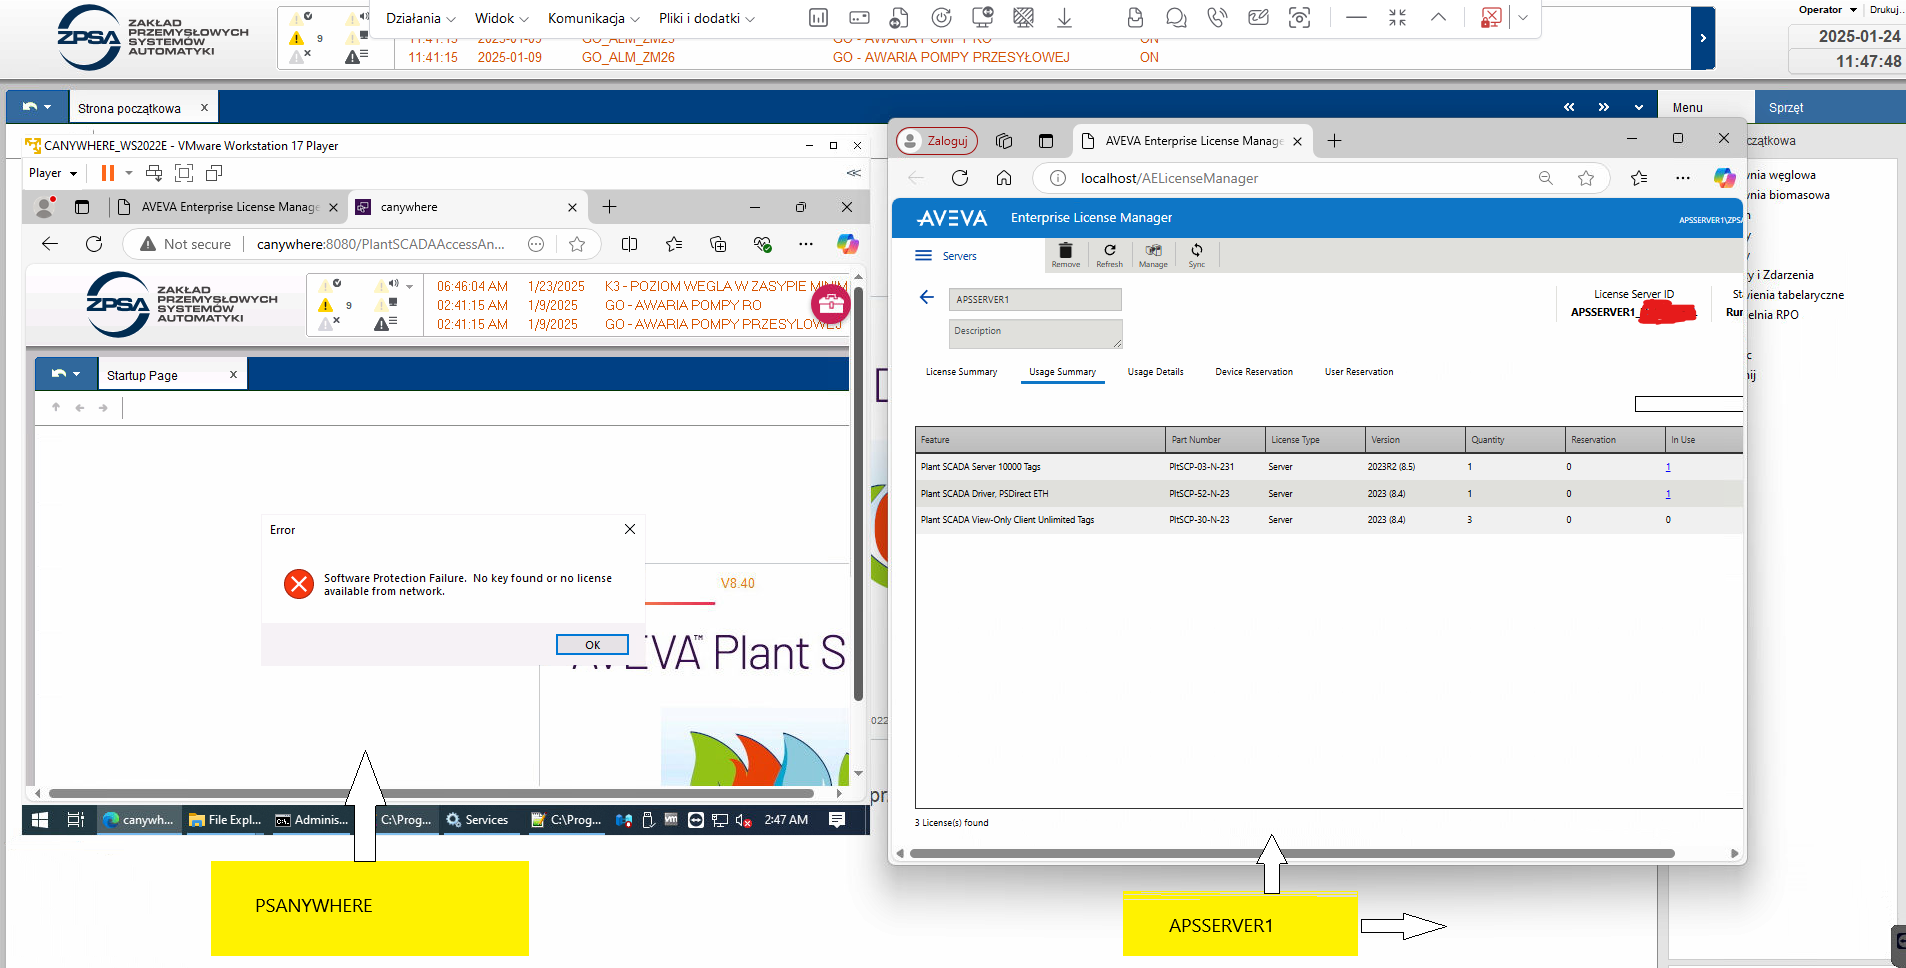Click muted speaker icon in VM tray

743,820
